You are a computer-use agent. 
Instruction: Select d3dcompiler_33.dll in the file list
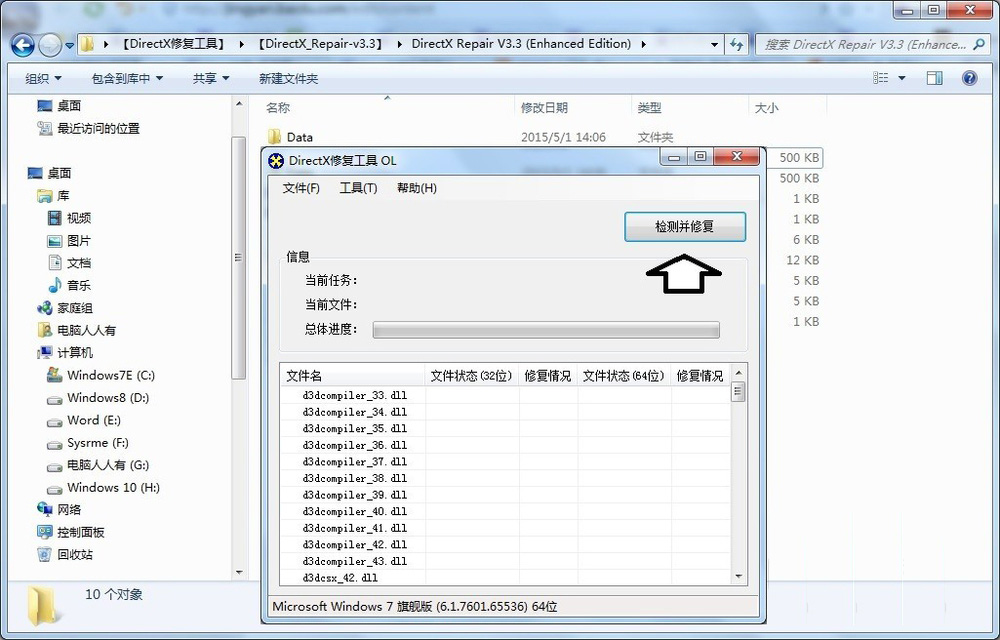355,395
